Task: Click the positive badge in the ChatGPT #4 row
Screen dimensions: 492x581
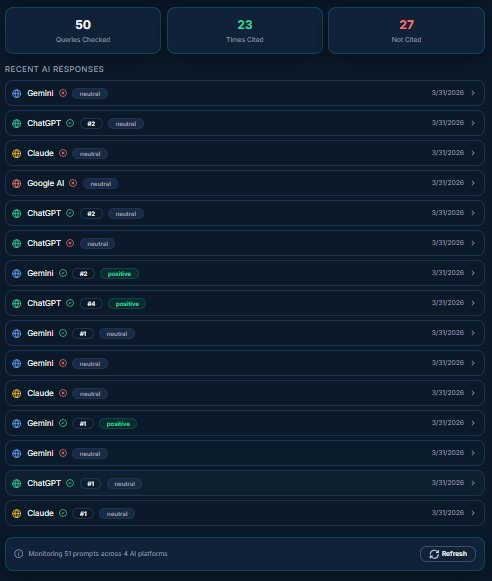Action: (127, 304)
